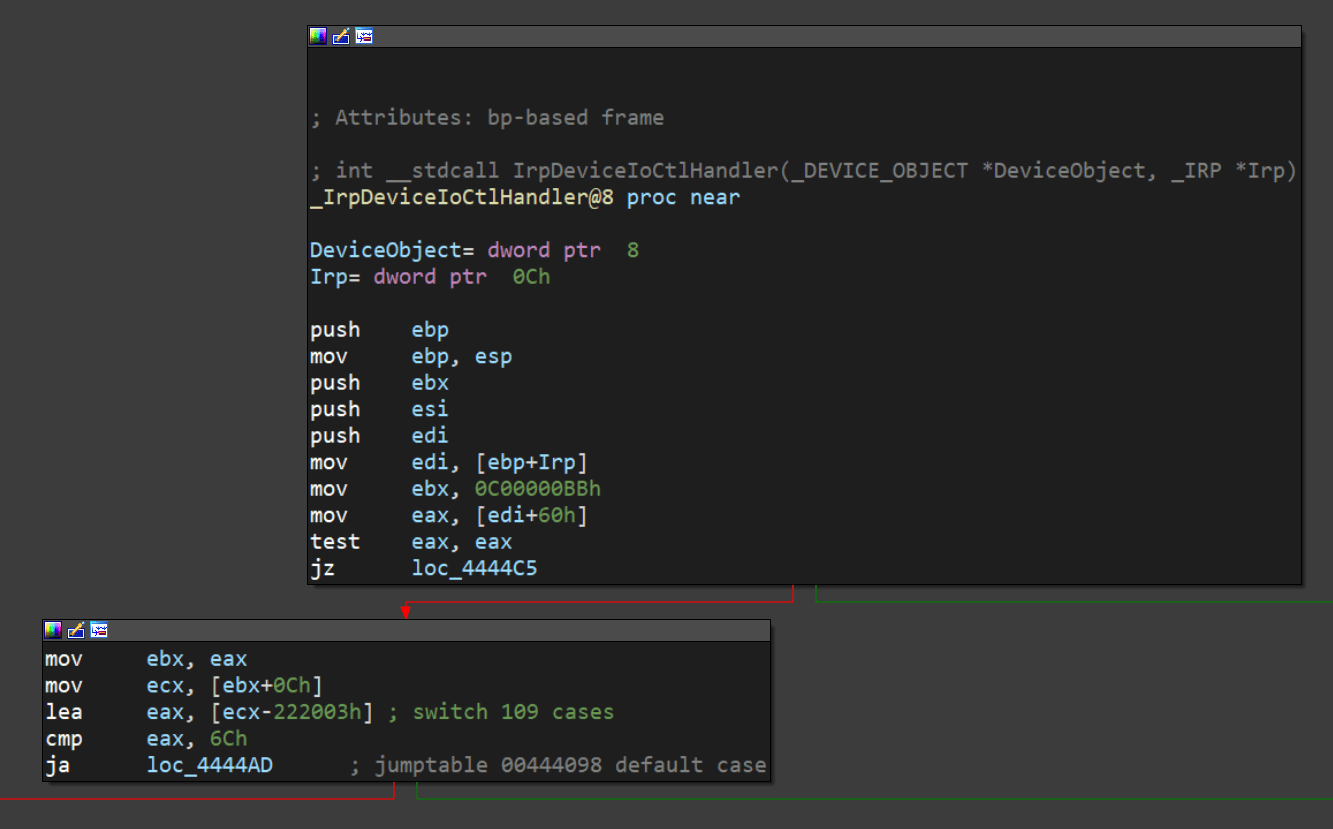Click the group nodes icon on the switch node

(x=99, y=630)
